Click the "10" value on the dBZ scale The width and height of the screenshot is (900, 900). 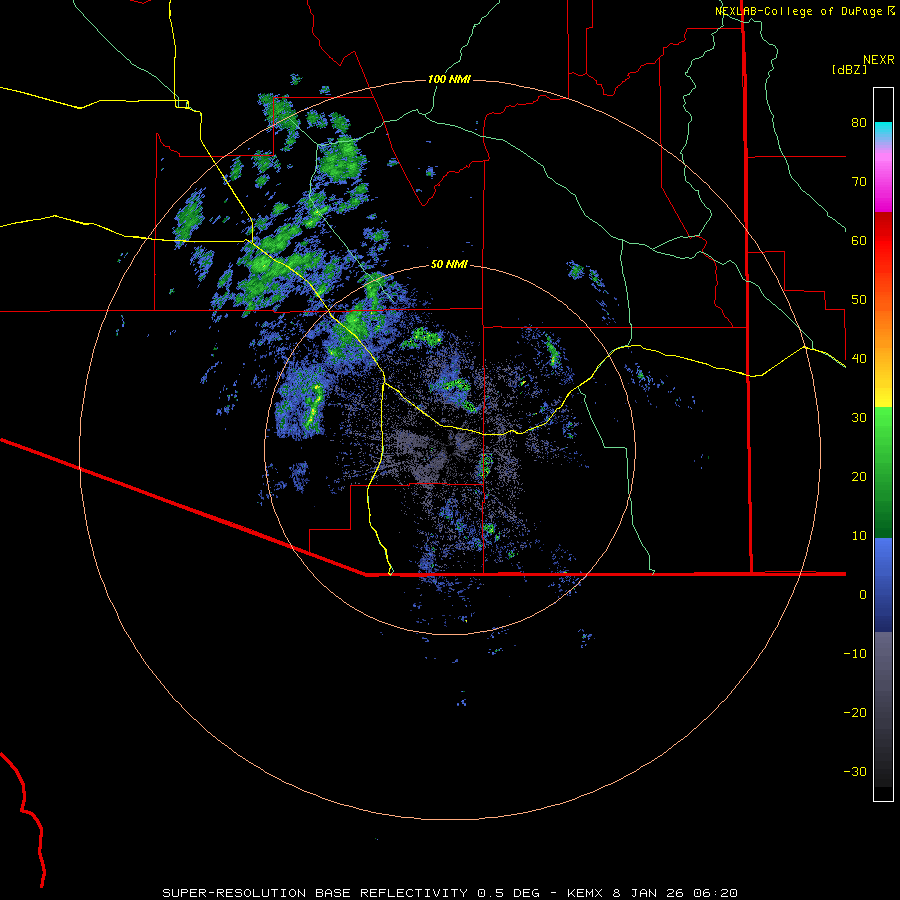click(859, 536)
